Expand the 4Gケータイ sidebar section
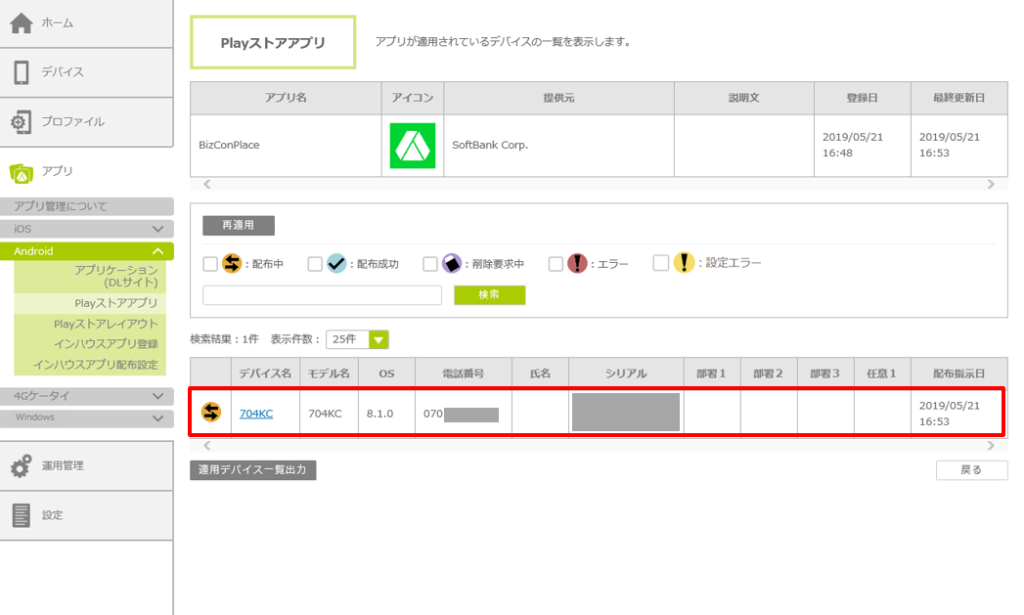This screenshot has width=1024, height=615. coord(86,396)
